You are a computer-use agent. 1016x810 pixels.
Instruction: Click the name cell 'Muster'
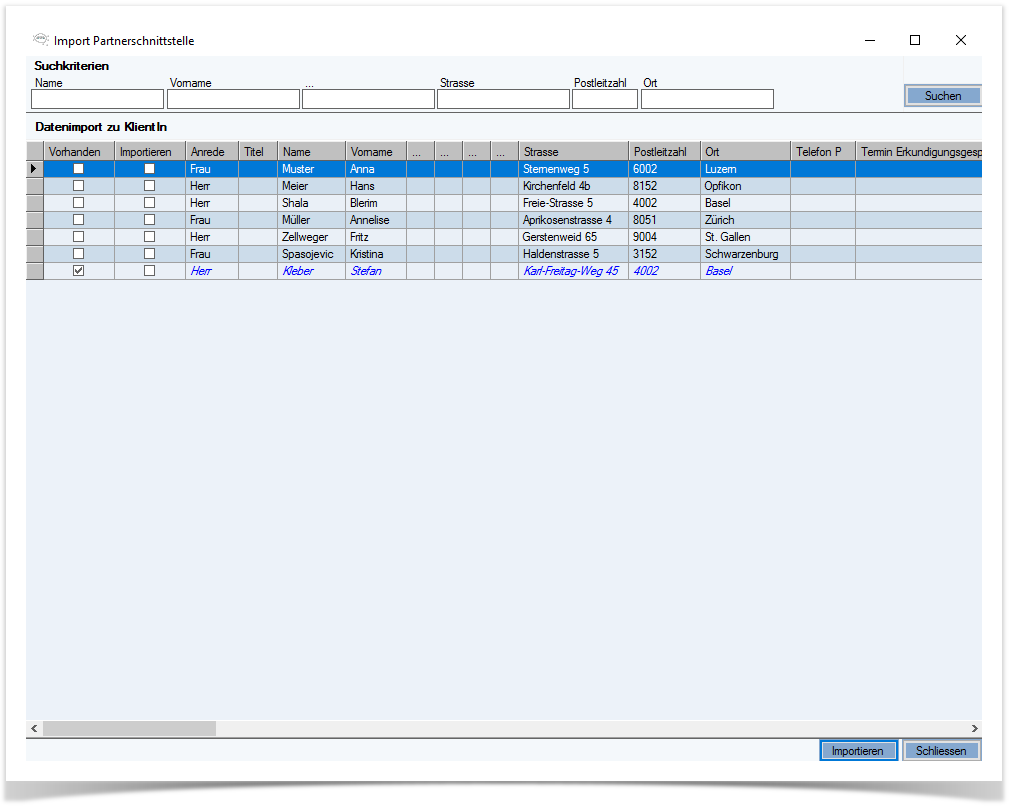[x=312, y=168]
